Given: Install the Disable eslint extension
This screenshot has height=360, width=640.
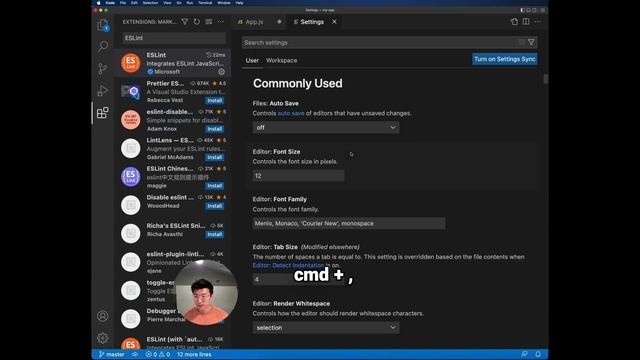Looking at the screenshot, I should [215, 206].
